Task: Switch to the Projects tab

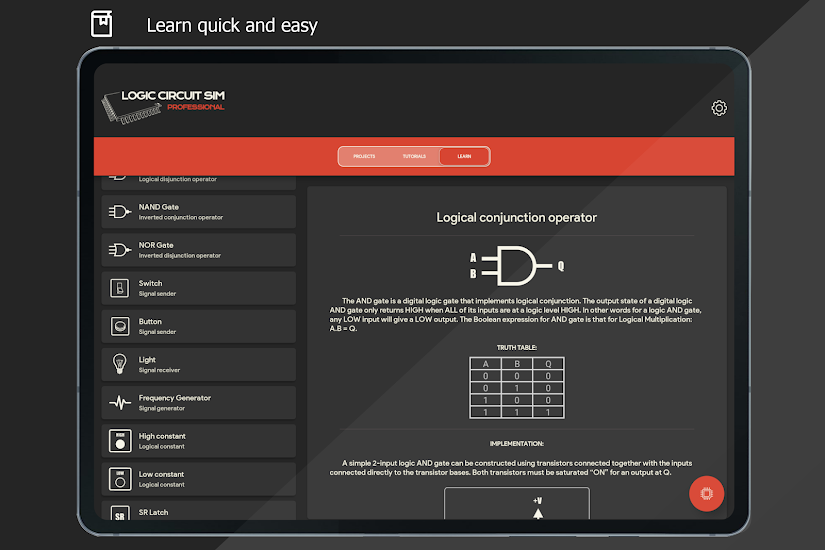Action: point(364,157)
